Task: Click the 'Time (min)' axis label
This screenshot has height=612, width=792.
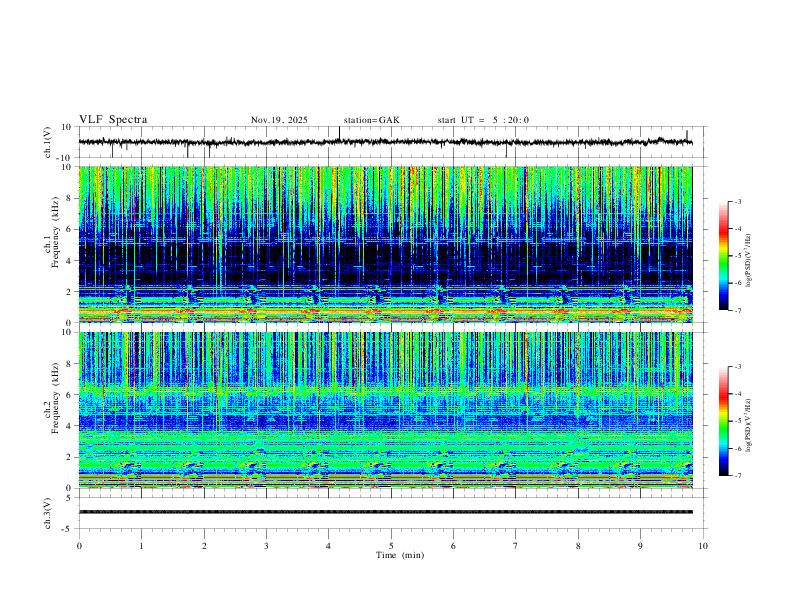Action: pyautogui.click(x=400, y=555)
